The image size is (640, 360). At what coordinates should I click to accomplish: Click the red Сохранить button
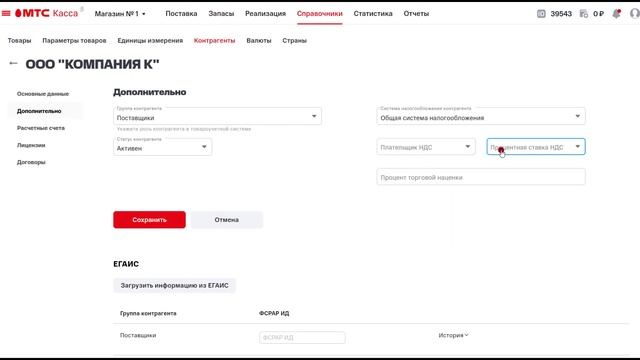[149, 220]
